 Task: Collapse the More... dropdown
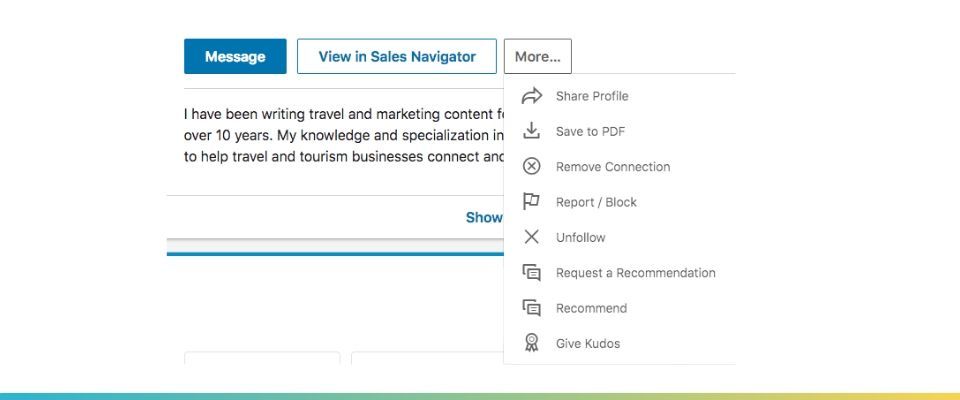coord(538,56)
